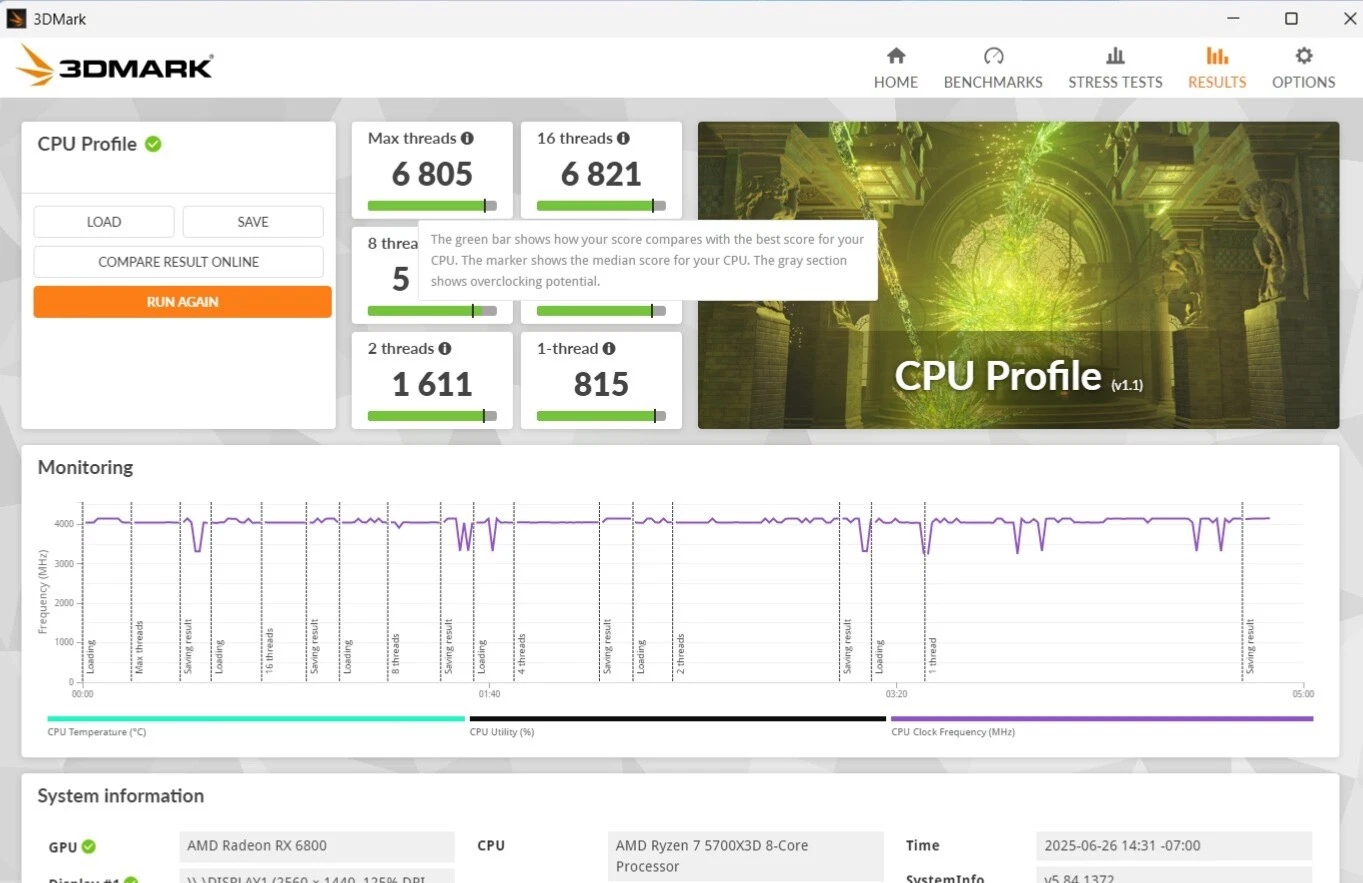The width and height of the screenshot is (1363, 883).
Task: Open the info icon for 1-thread
Action: (609, 349)
